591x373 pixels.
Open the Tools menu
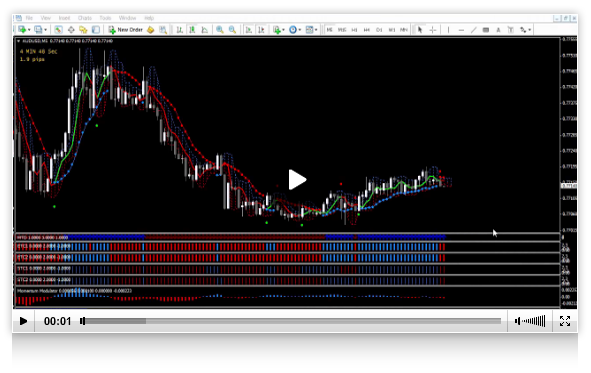(x=105, y=18)
